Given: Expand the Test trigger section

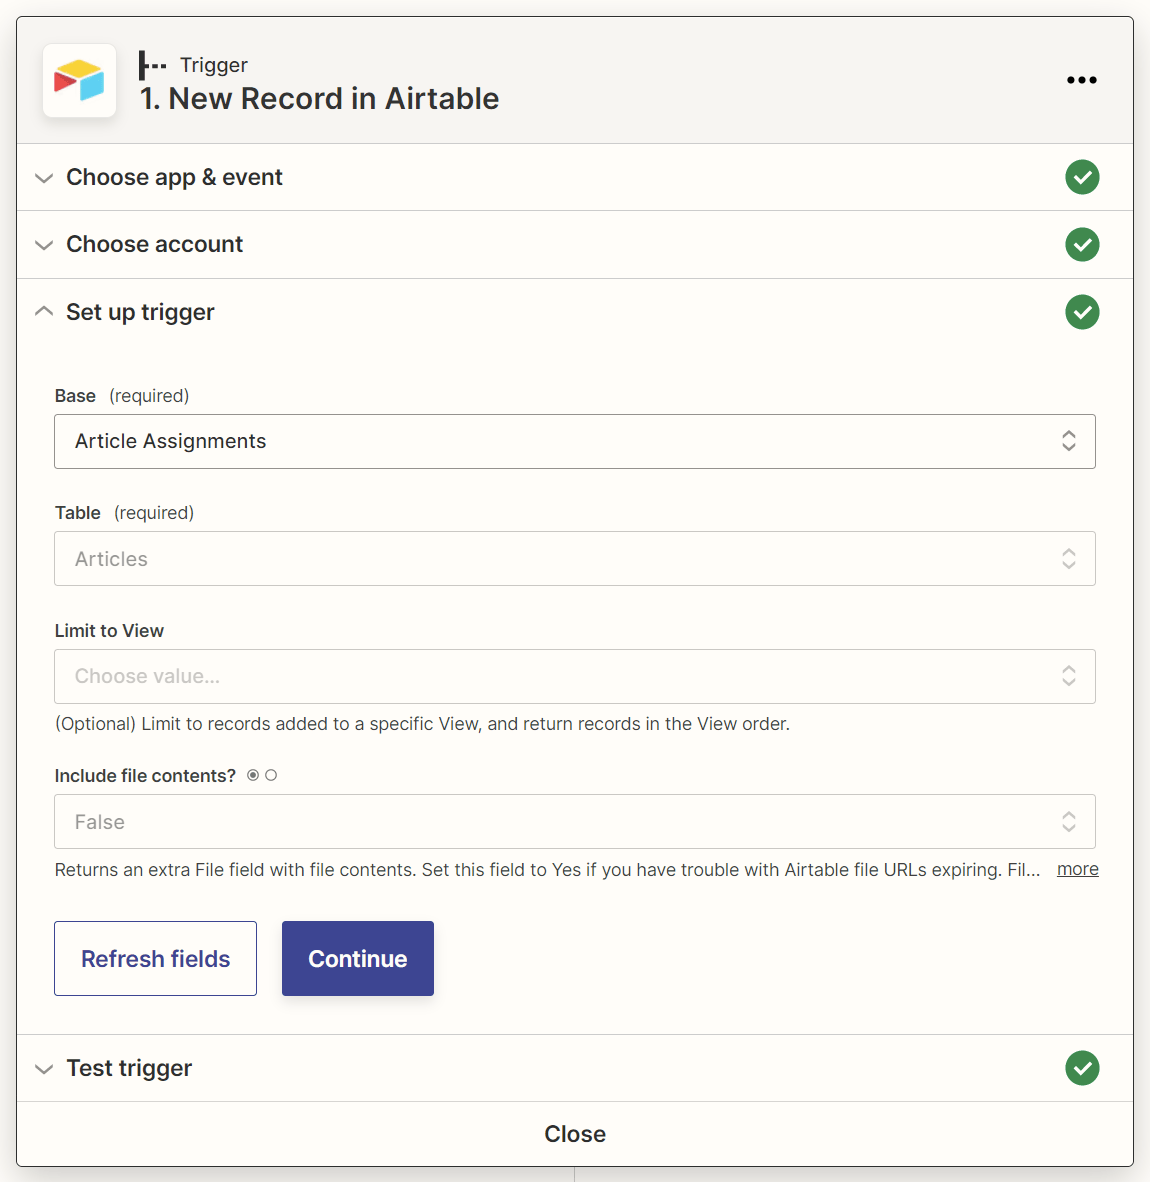Looking at the screenshot, I should click(x=44, y=1068).
